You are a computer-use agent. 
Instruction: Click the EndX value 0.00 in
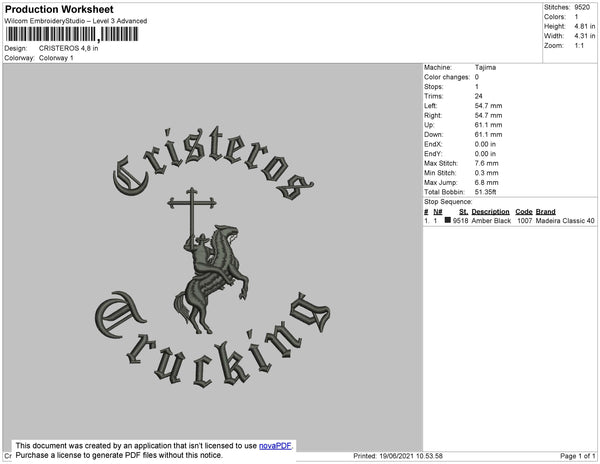point(485,144)
